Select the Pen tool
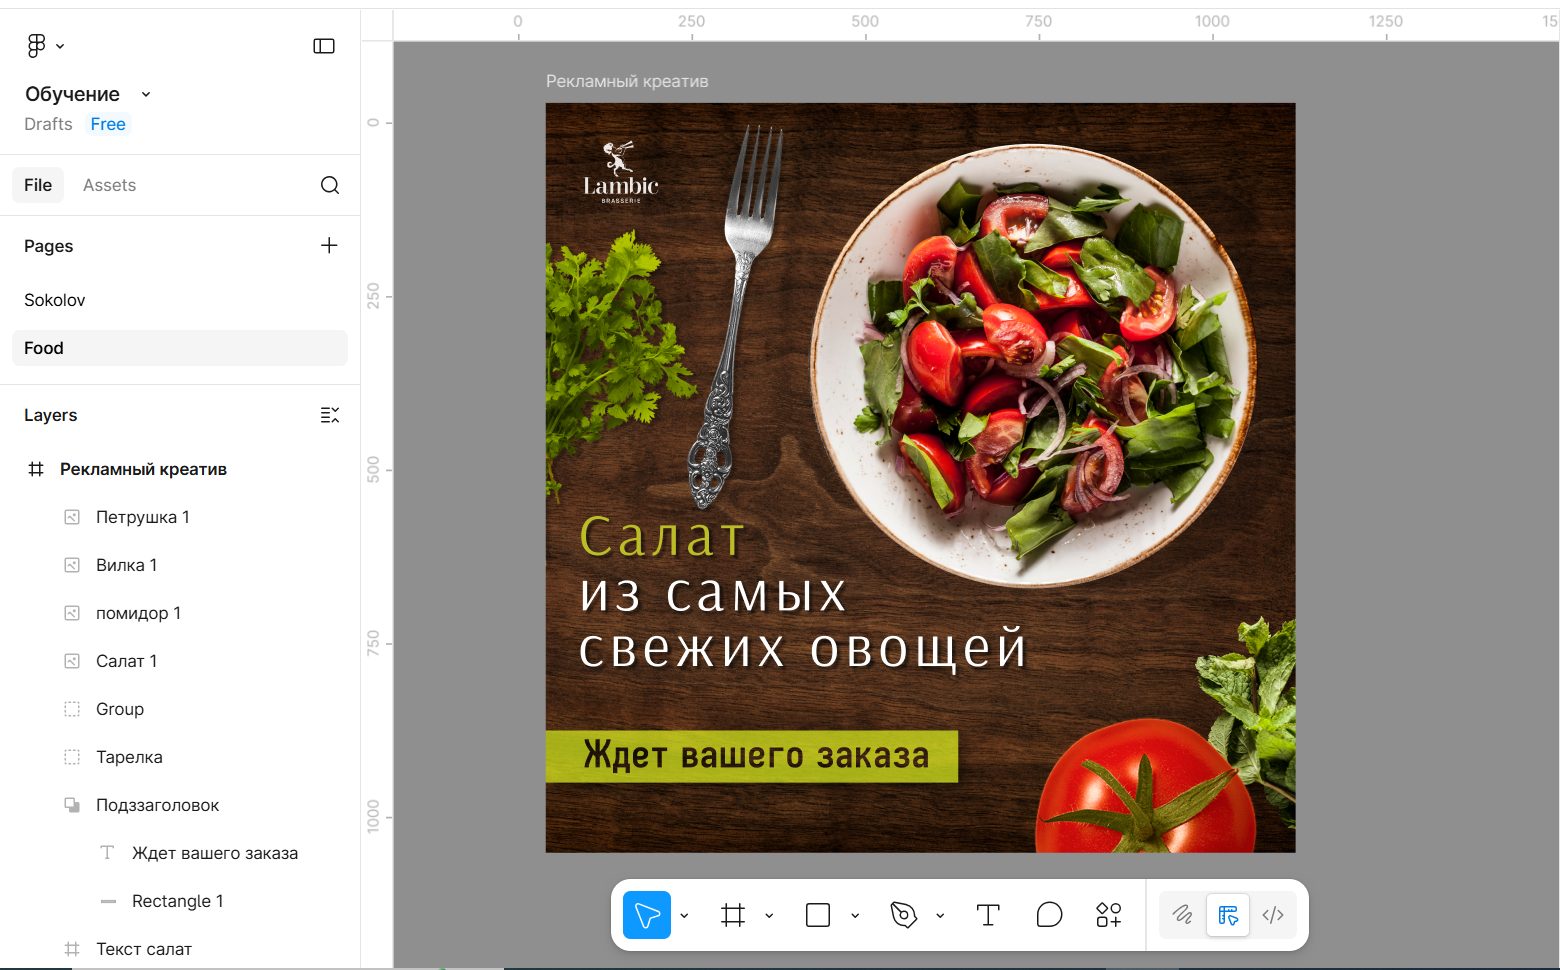Viewport: 1560px width, 970px height. (x=904, y=915)
